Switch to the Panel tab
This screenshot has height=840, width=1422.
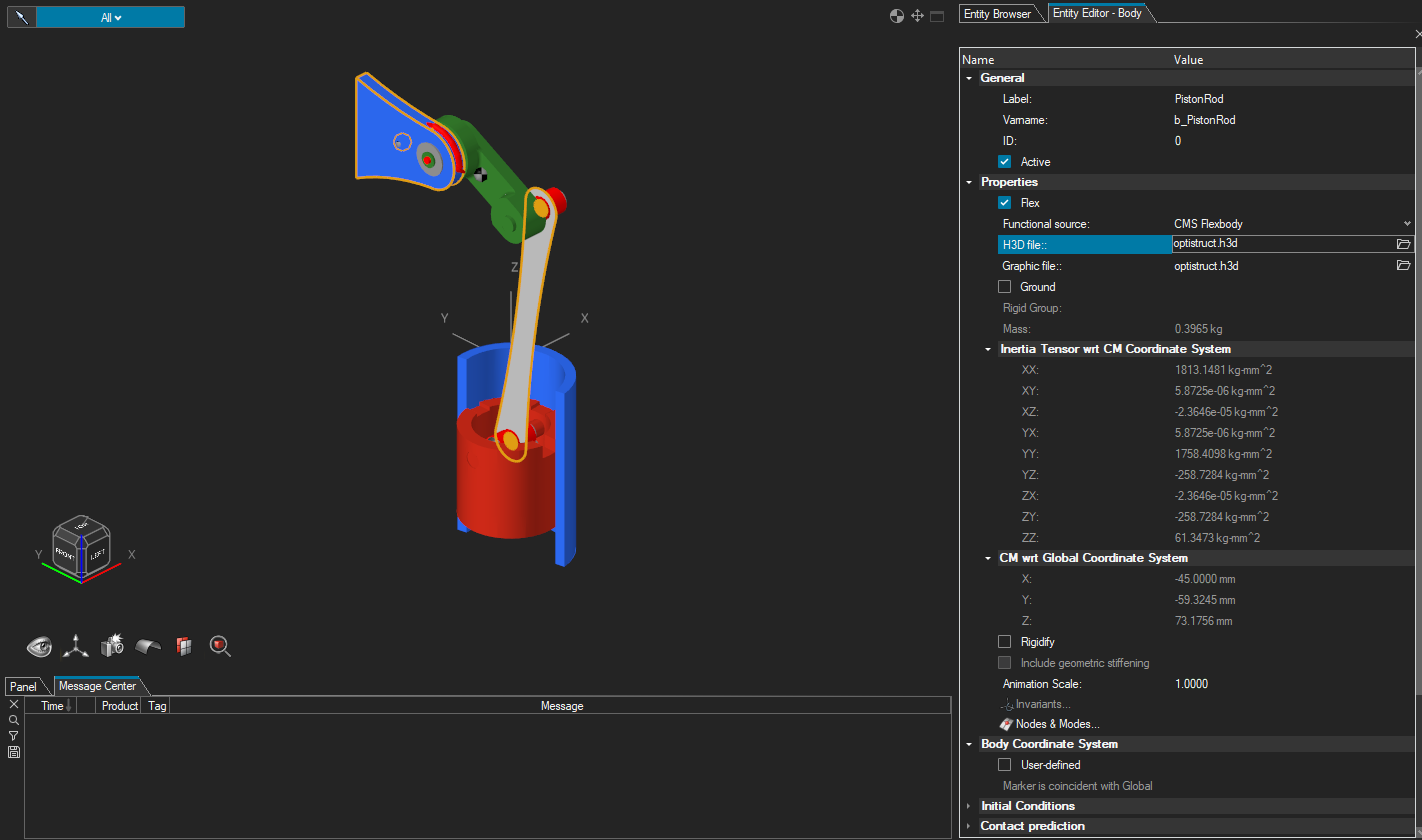click(x=23, y=687)
